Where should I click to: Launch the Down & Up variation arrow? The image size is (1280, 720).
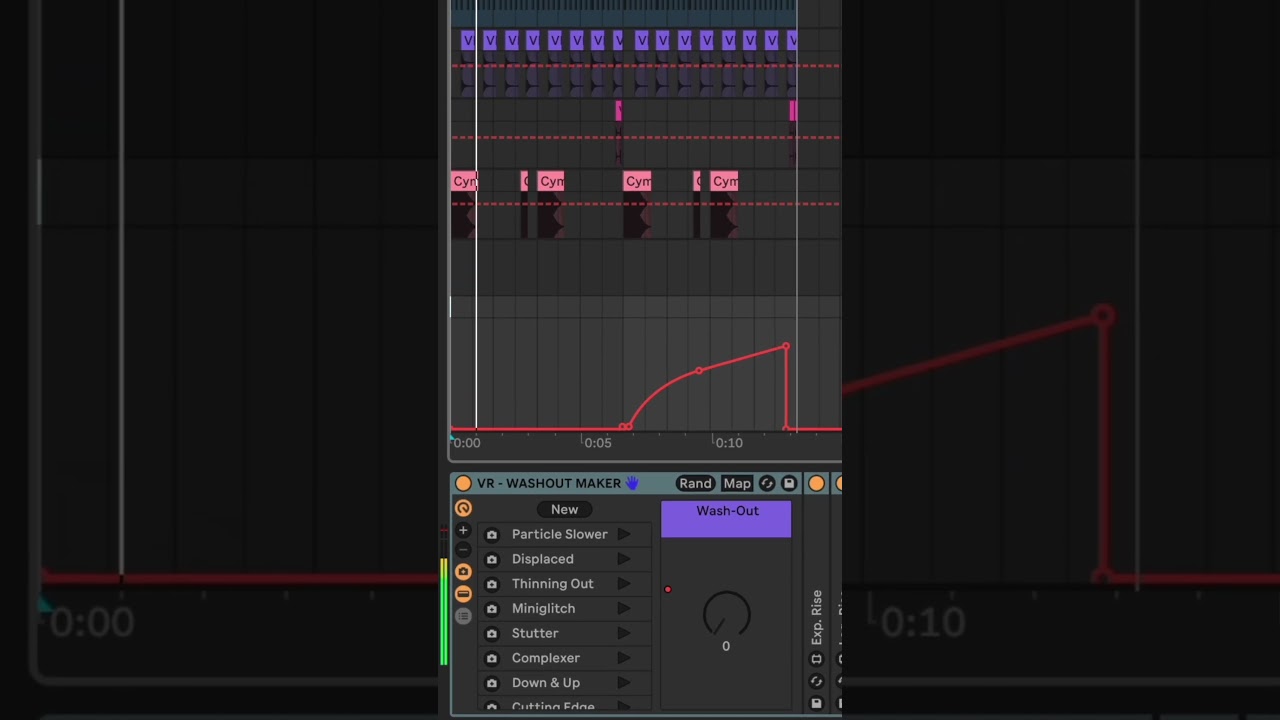(x=623, y=683)
